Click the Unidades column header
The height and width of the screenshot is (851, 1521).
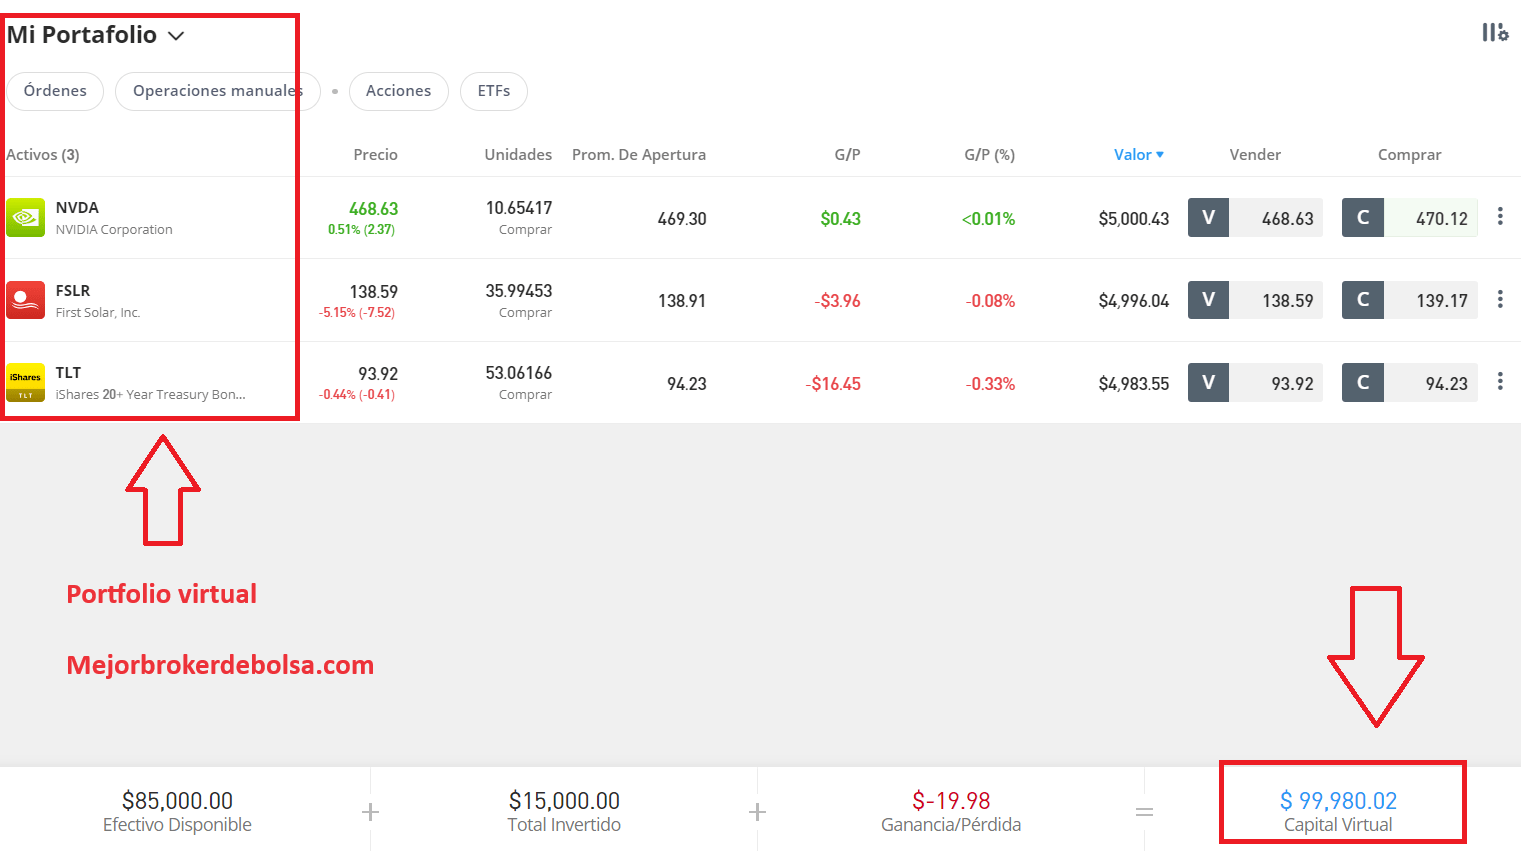[518, 154]
